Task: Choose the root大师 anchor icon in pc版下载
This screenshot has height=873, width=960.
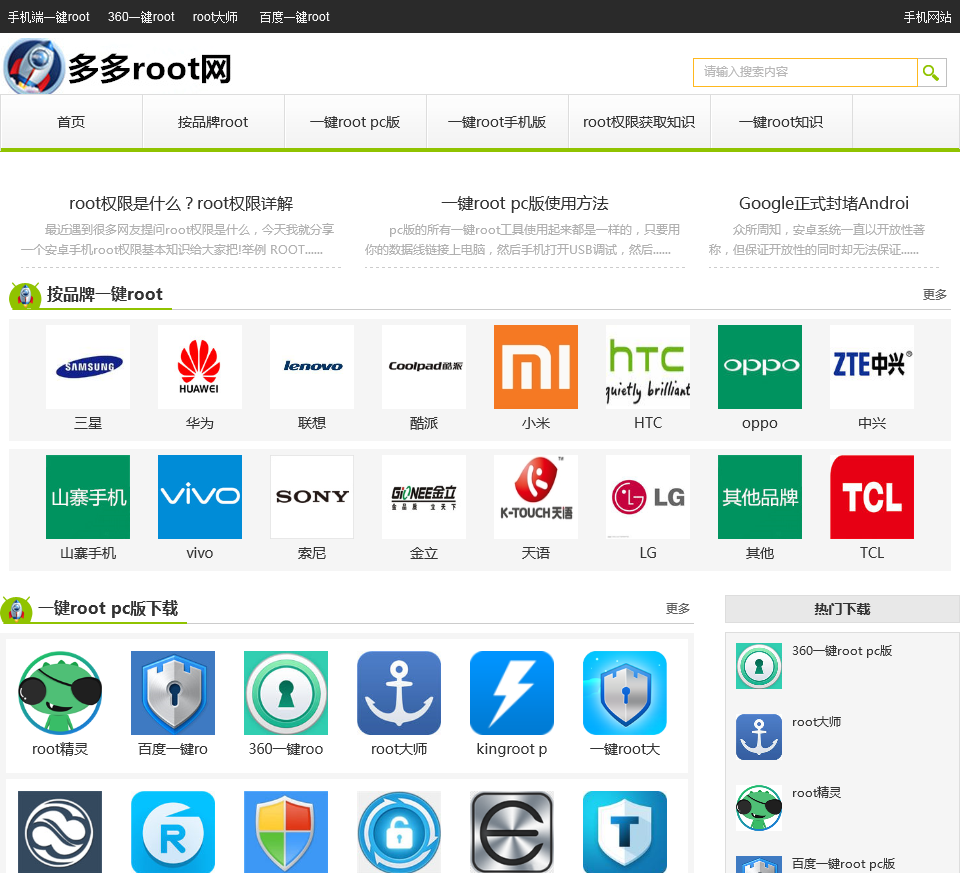Action: pos(399,693)
